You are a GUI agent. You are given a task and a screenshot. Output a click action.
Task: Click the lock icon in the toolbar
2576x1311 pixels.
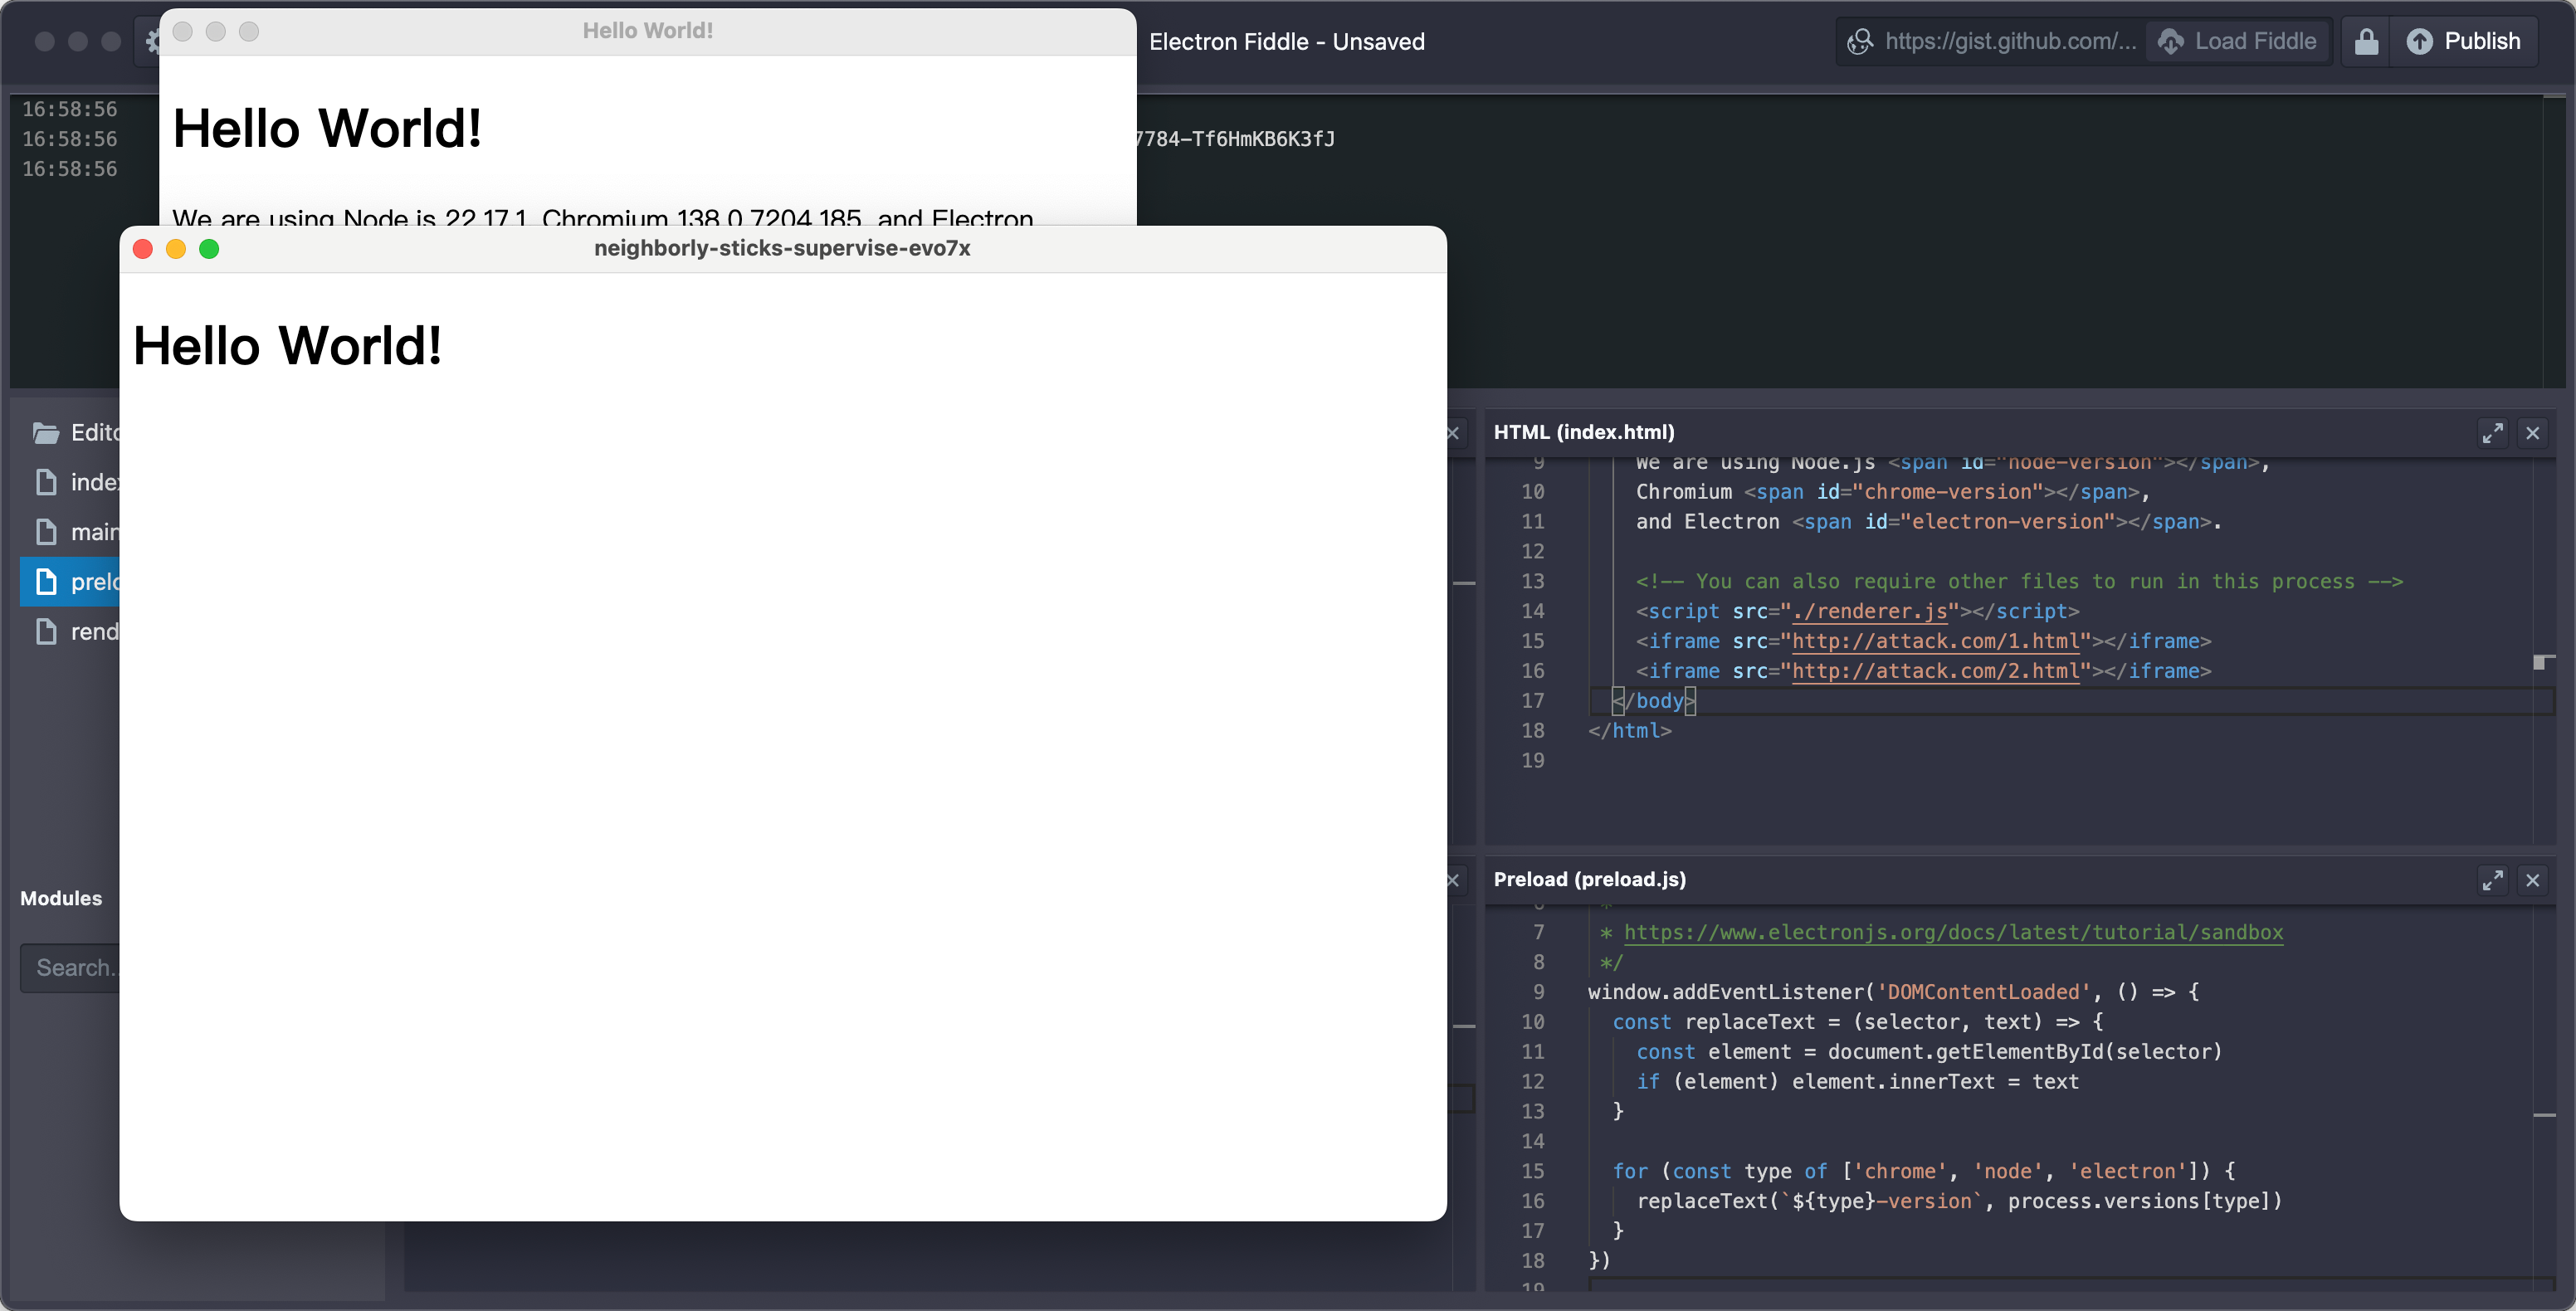tap(2366, 41)
